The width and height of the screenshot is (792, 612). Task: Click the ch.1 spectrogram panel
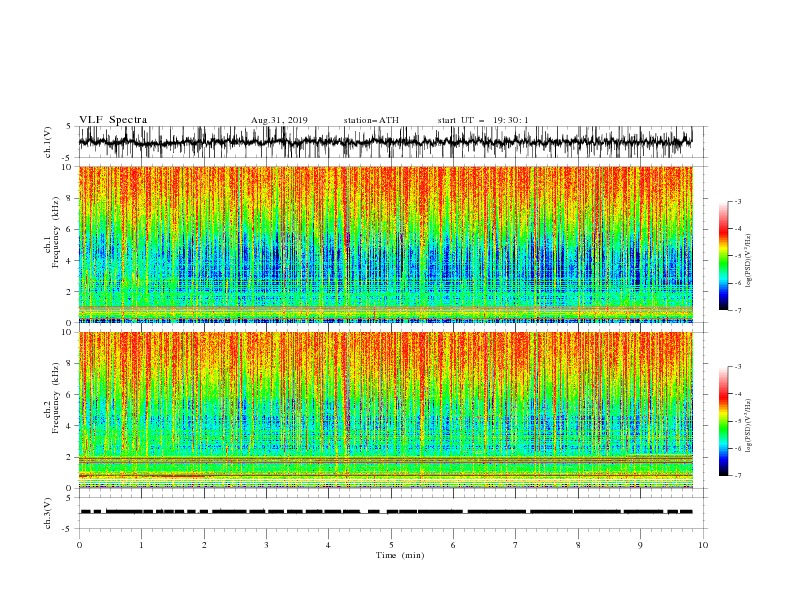tap(385, 244)
